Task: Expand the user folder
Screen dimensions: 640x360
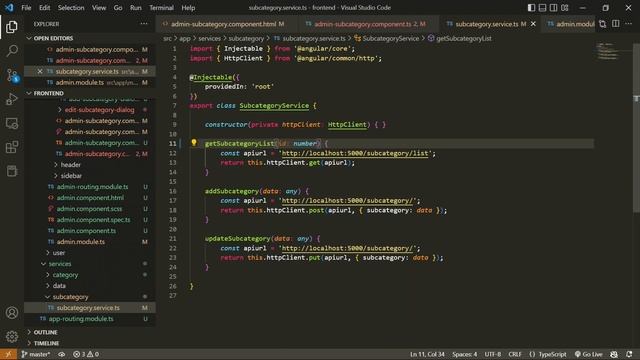Action: pos(58,253)
